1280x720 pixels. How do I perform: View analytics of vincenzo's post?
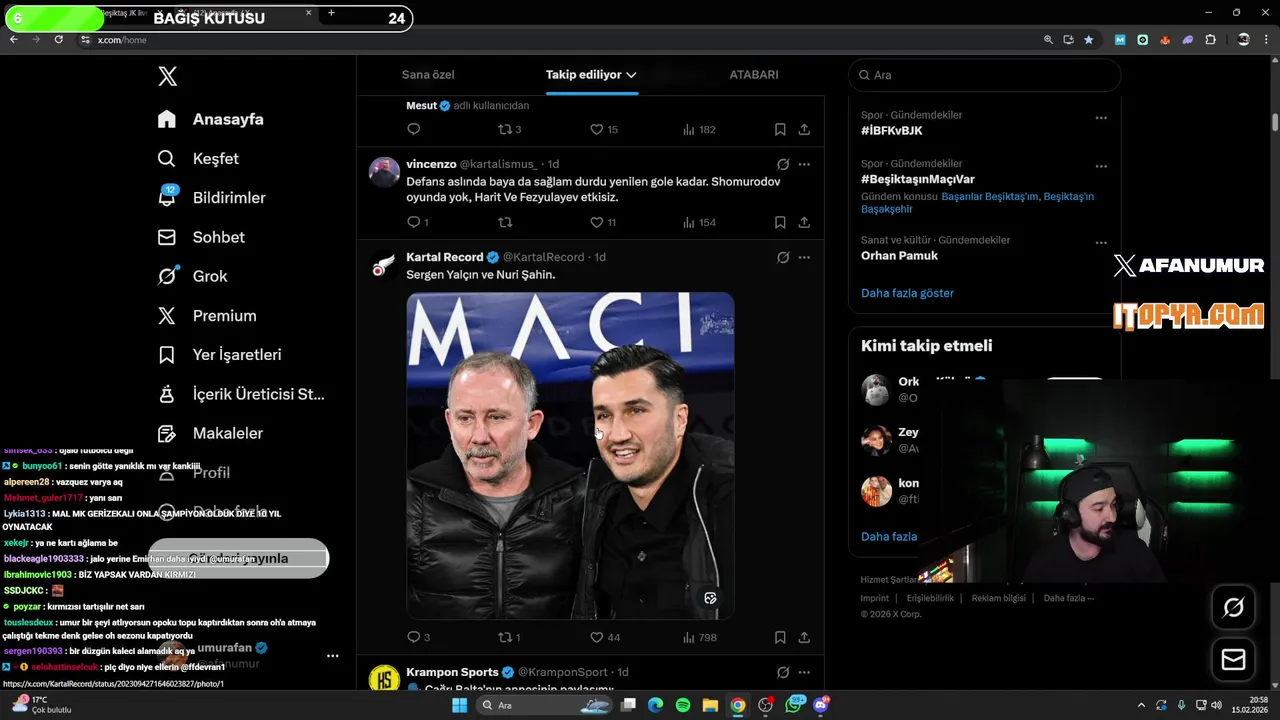click(x=699, y=222)
